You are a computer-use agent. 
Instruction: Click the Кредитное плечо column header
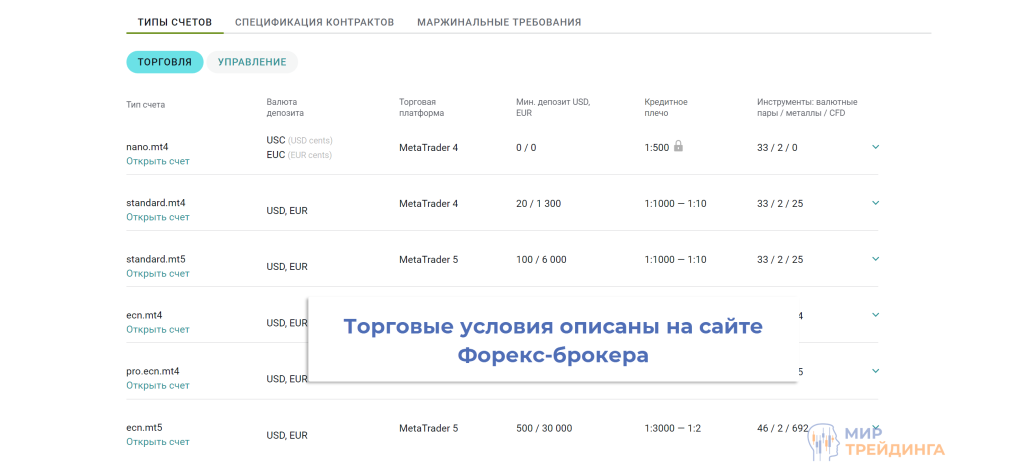pos(666,107)
